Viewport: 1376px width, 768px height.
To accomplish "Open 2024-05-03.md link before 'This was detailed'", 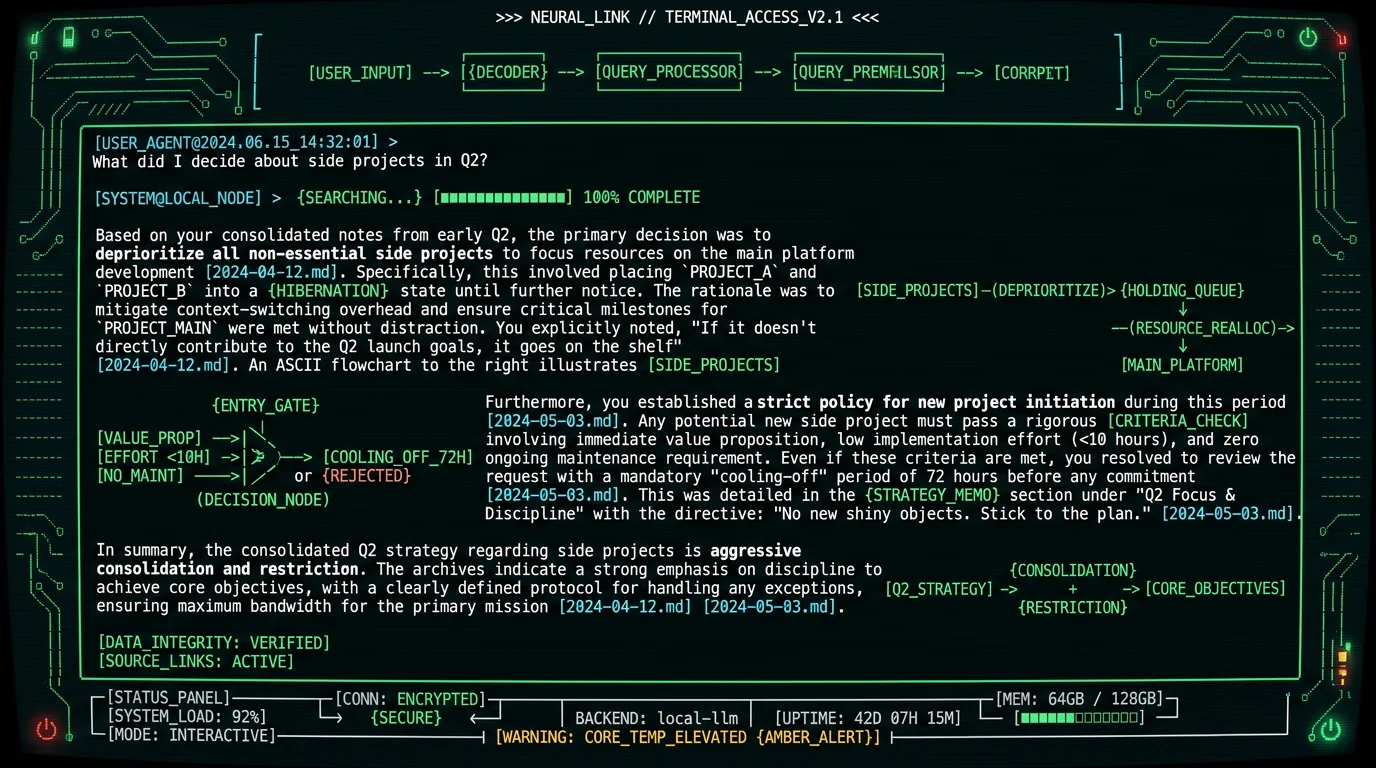I will pyautogui.click(x=552, y=495).
